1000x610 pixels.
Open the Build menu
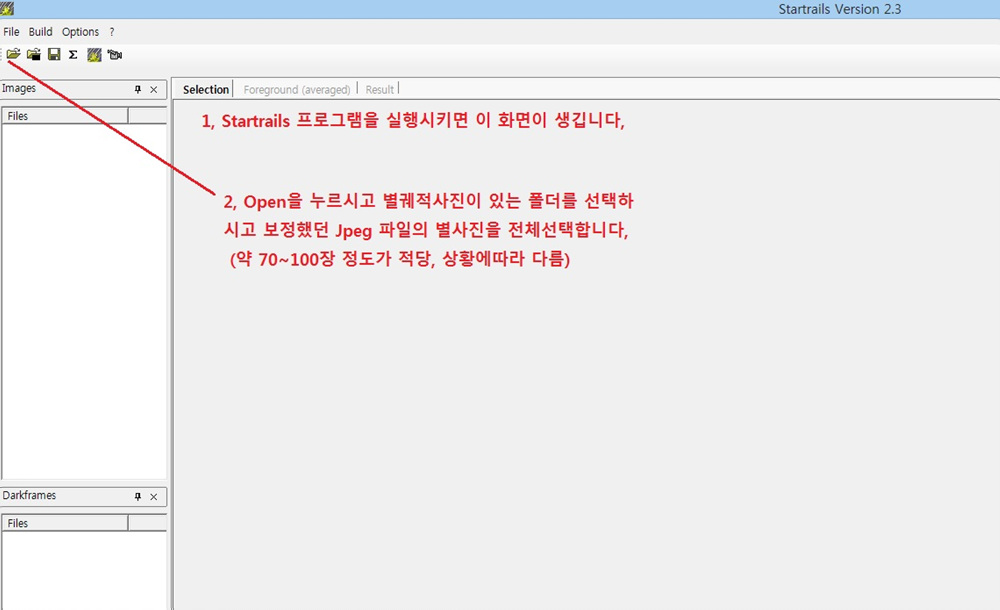coord(40,32)
